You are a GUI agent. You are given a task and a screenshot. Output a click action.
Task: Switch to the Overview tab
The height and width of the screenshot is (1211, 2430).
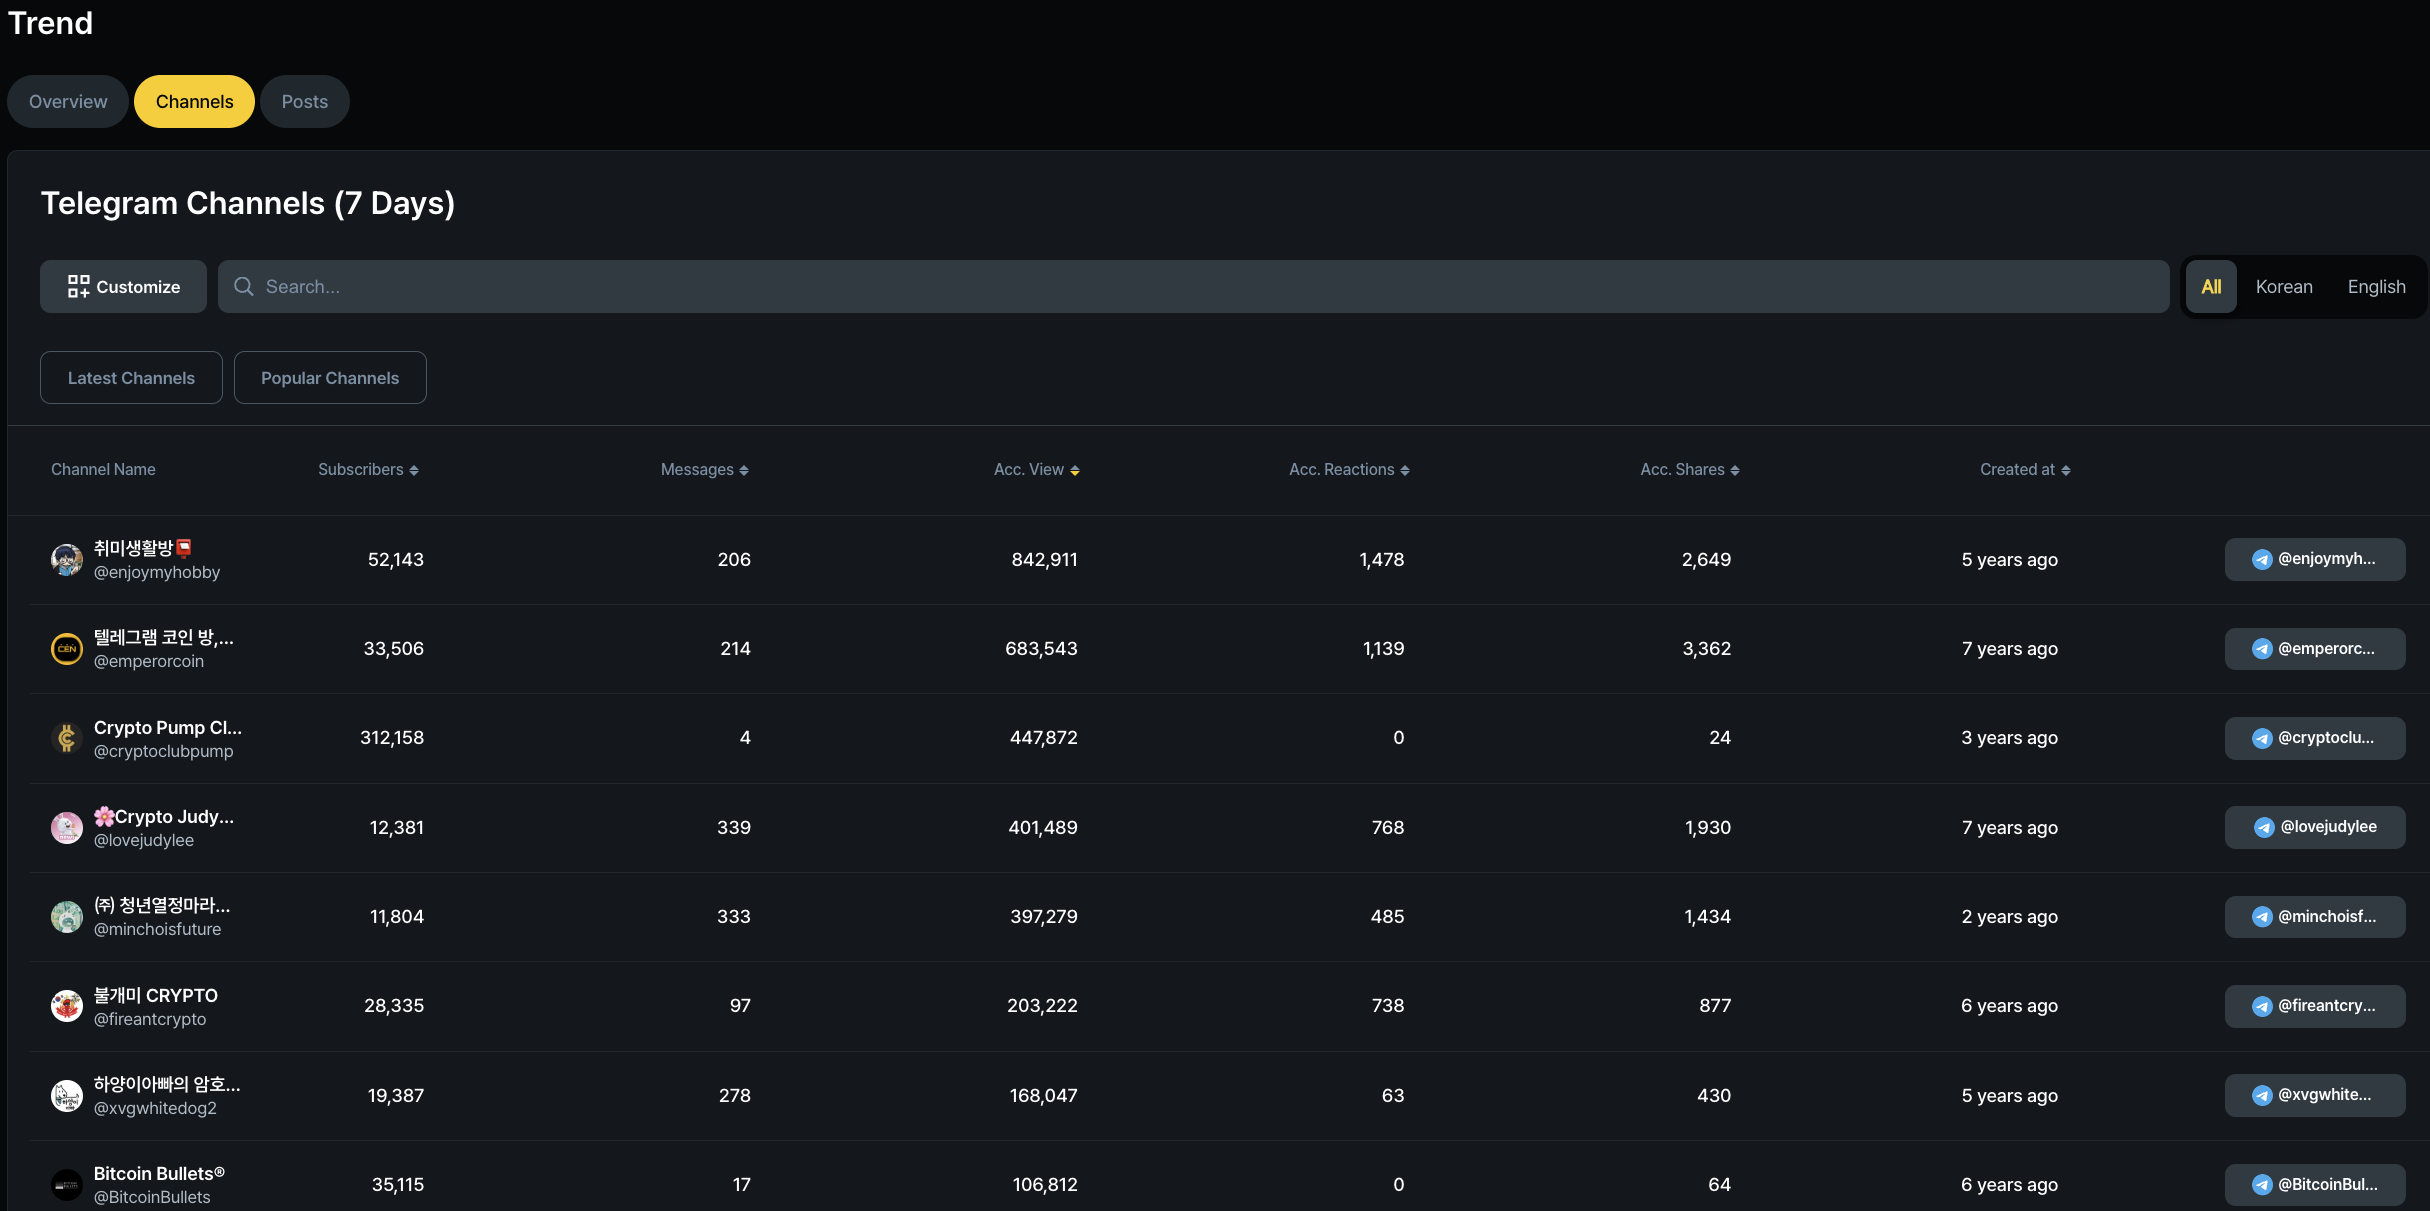[x=68, y=102]
